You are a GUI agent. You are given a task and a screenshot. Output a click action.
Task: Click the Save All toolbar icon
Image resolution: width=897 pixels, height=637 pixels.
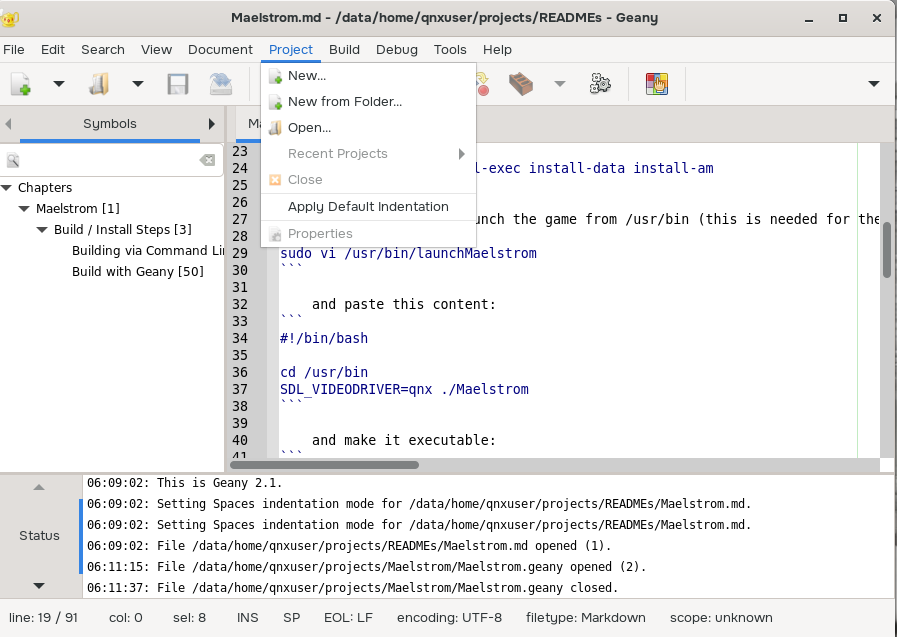click(x=220, y=84)
